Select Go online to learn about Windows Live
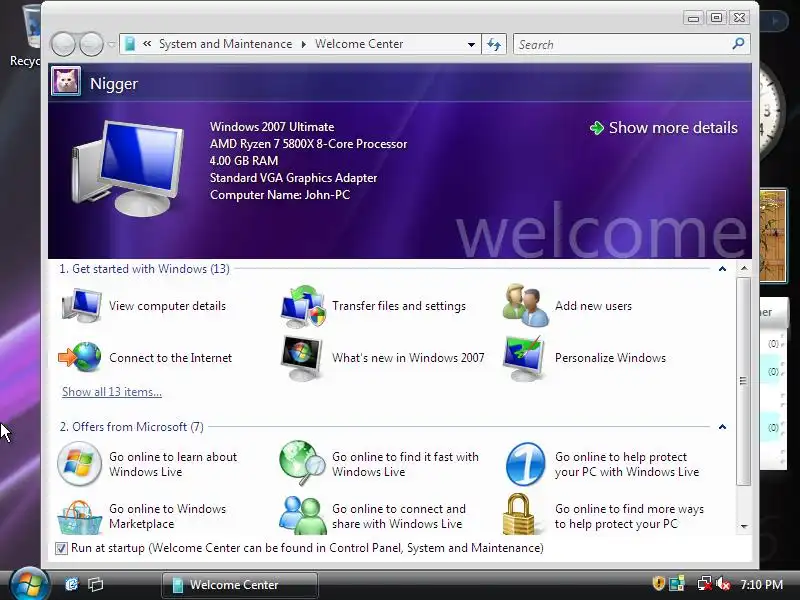Screen dimensions: 800x600 (147, 464)
